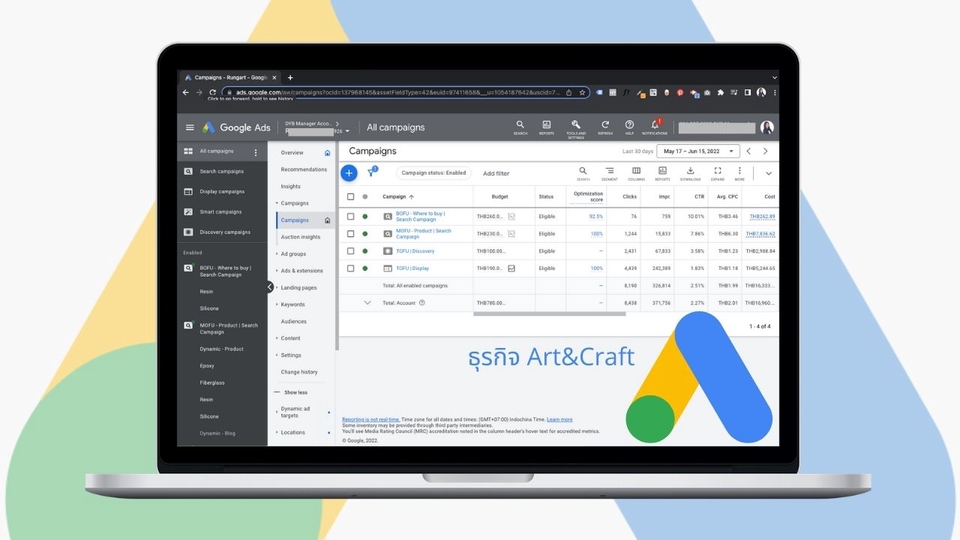Tick checkbox for TOFU Display row
This screenshot has height=540, width=960.
(351, 268)
